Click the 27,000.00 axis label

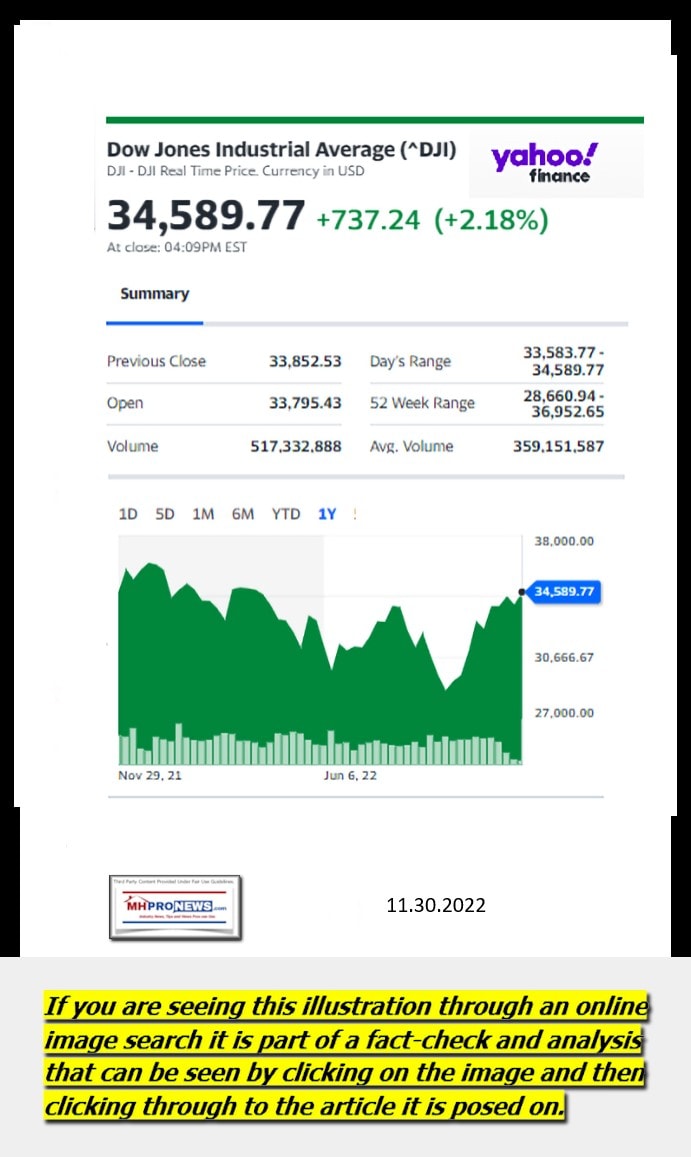(x=564, y=713)
